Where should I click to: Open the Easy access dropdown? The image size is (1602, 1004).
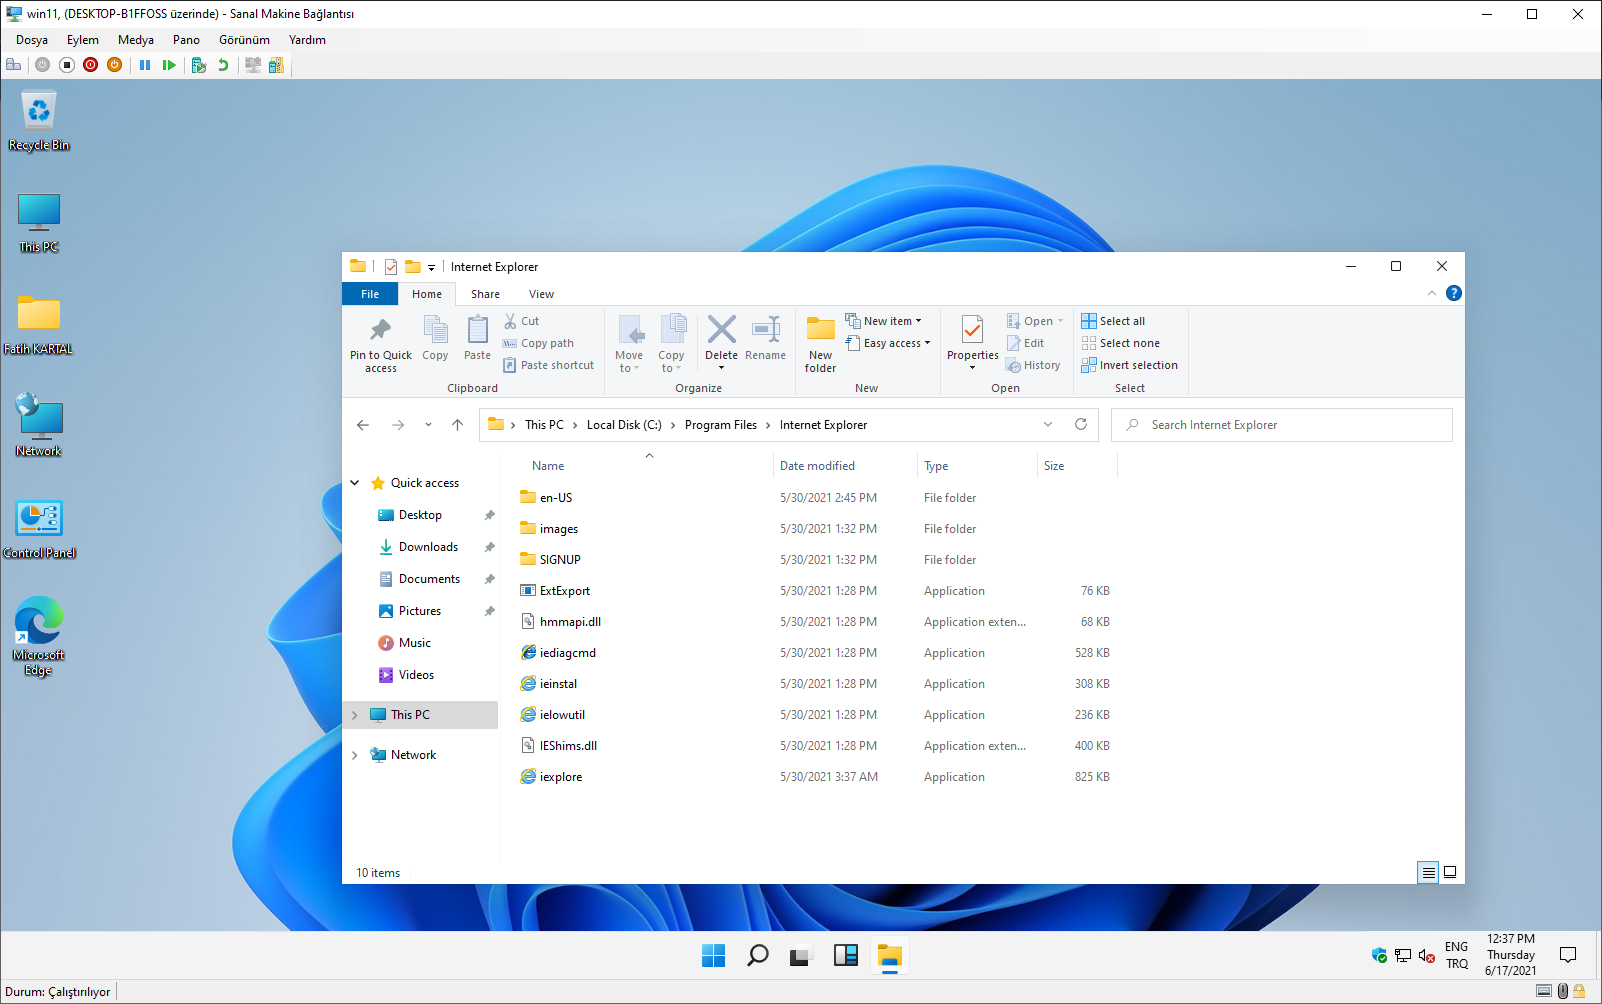[x=888, y=343]
